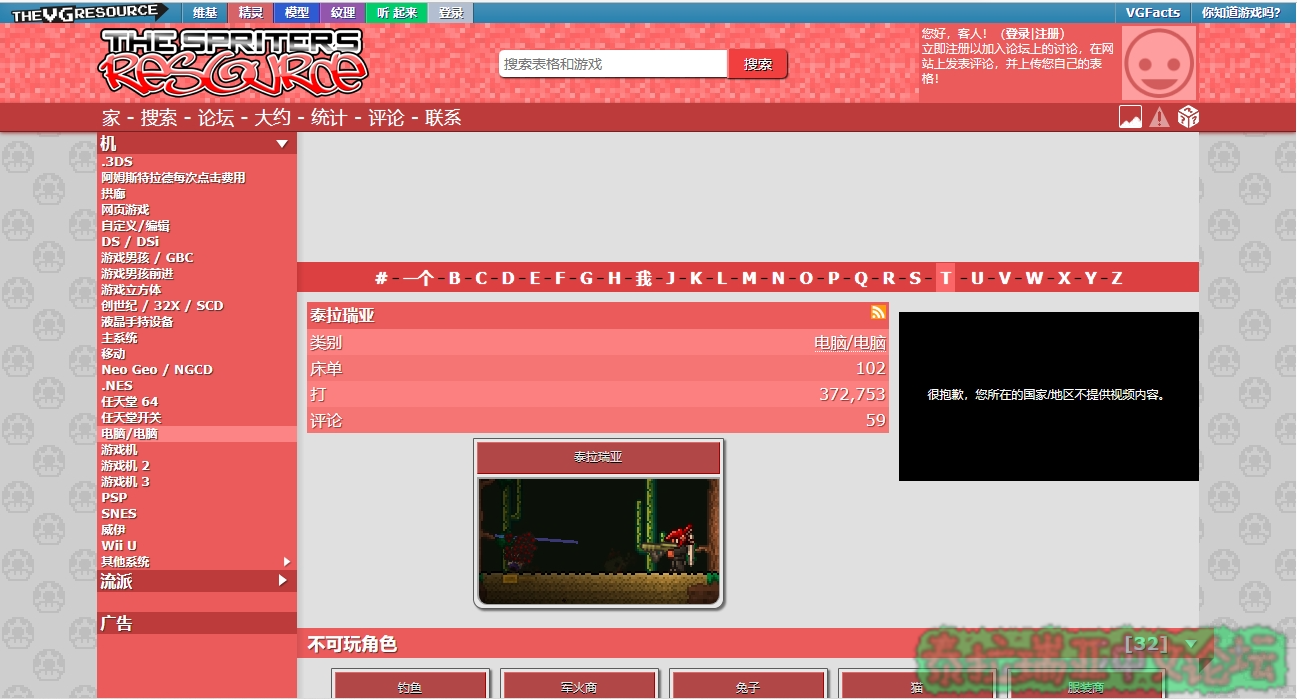Click the 电脑/电脑 category value link

[x=850, y=343]
